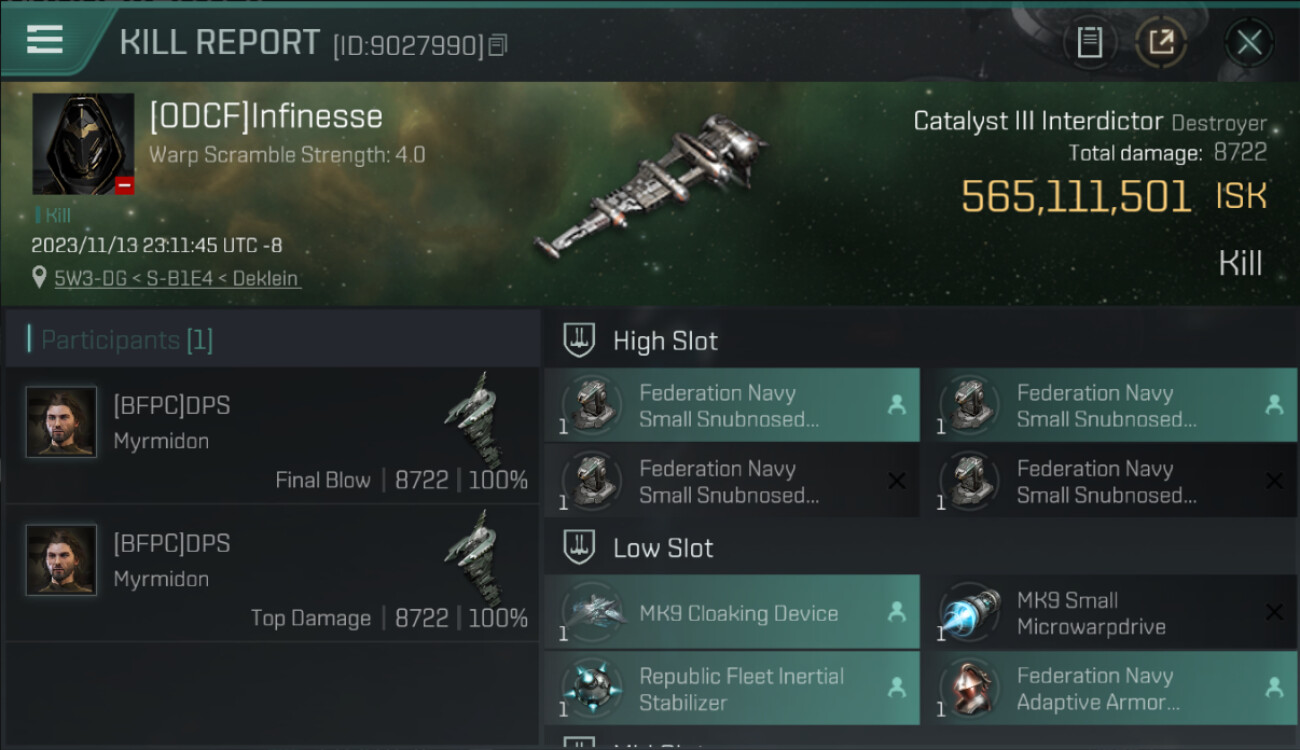Image resolution: width=1300 pixels, height=750 pixels.
Task: Copy the kill report ID
Action: [498, 45]
